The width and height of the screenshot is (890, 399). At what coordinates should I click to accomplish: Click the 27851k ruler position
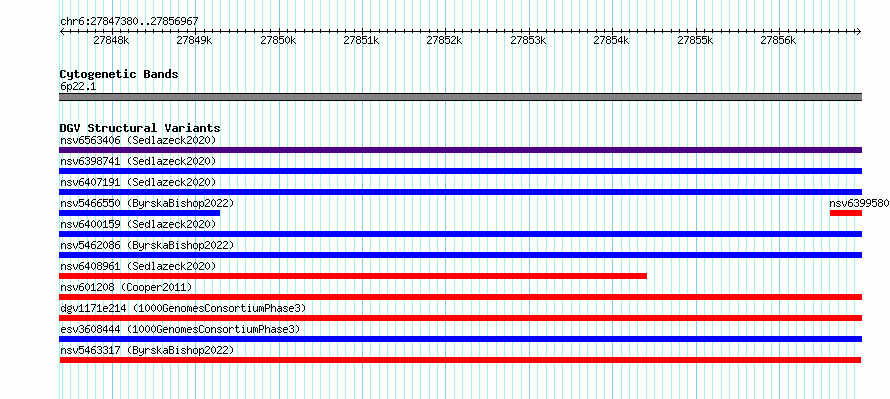click(362, 40)
